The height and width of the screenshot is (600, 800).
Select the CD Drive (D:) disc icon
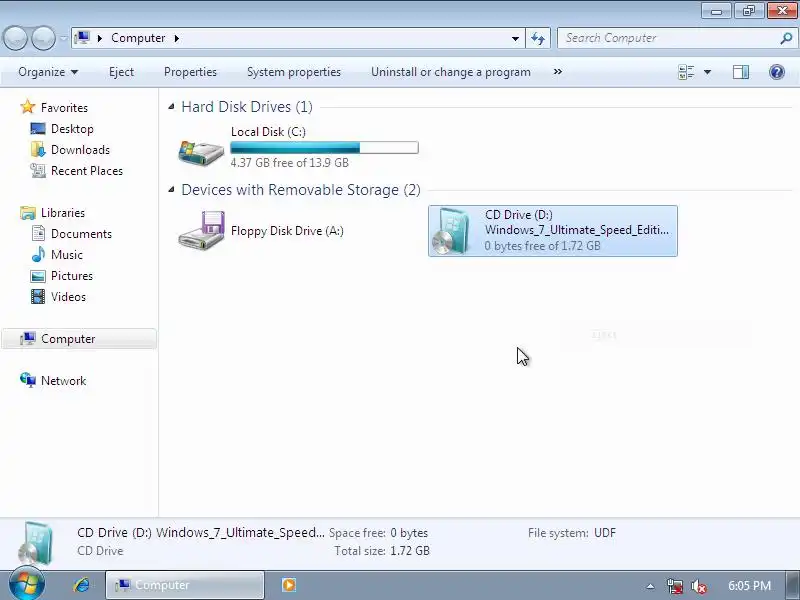coord(452,231)
